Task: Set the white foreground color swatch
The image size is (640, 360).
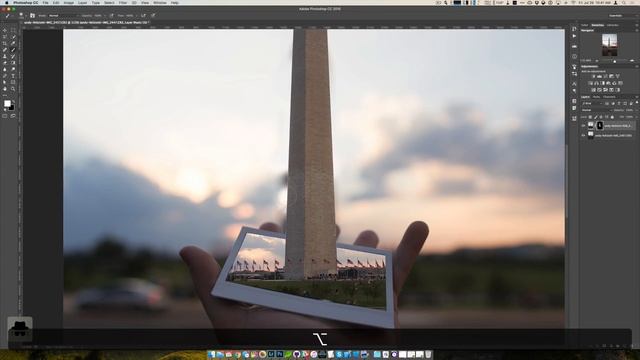Action: [x=7, y=104]
